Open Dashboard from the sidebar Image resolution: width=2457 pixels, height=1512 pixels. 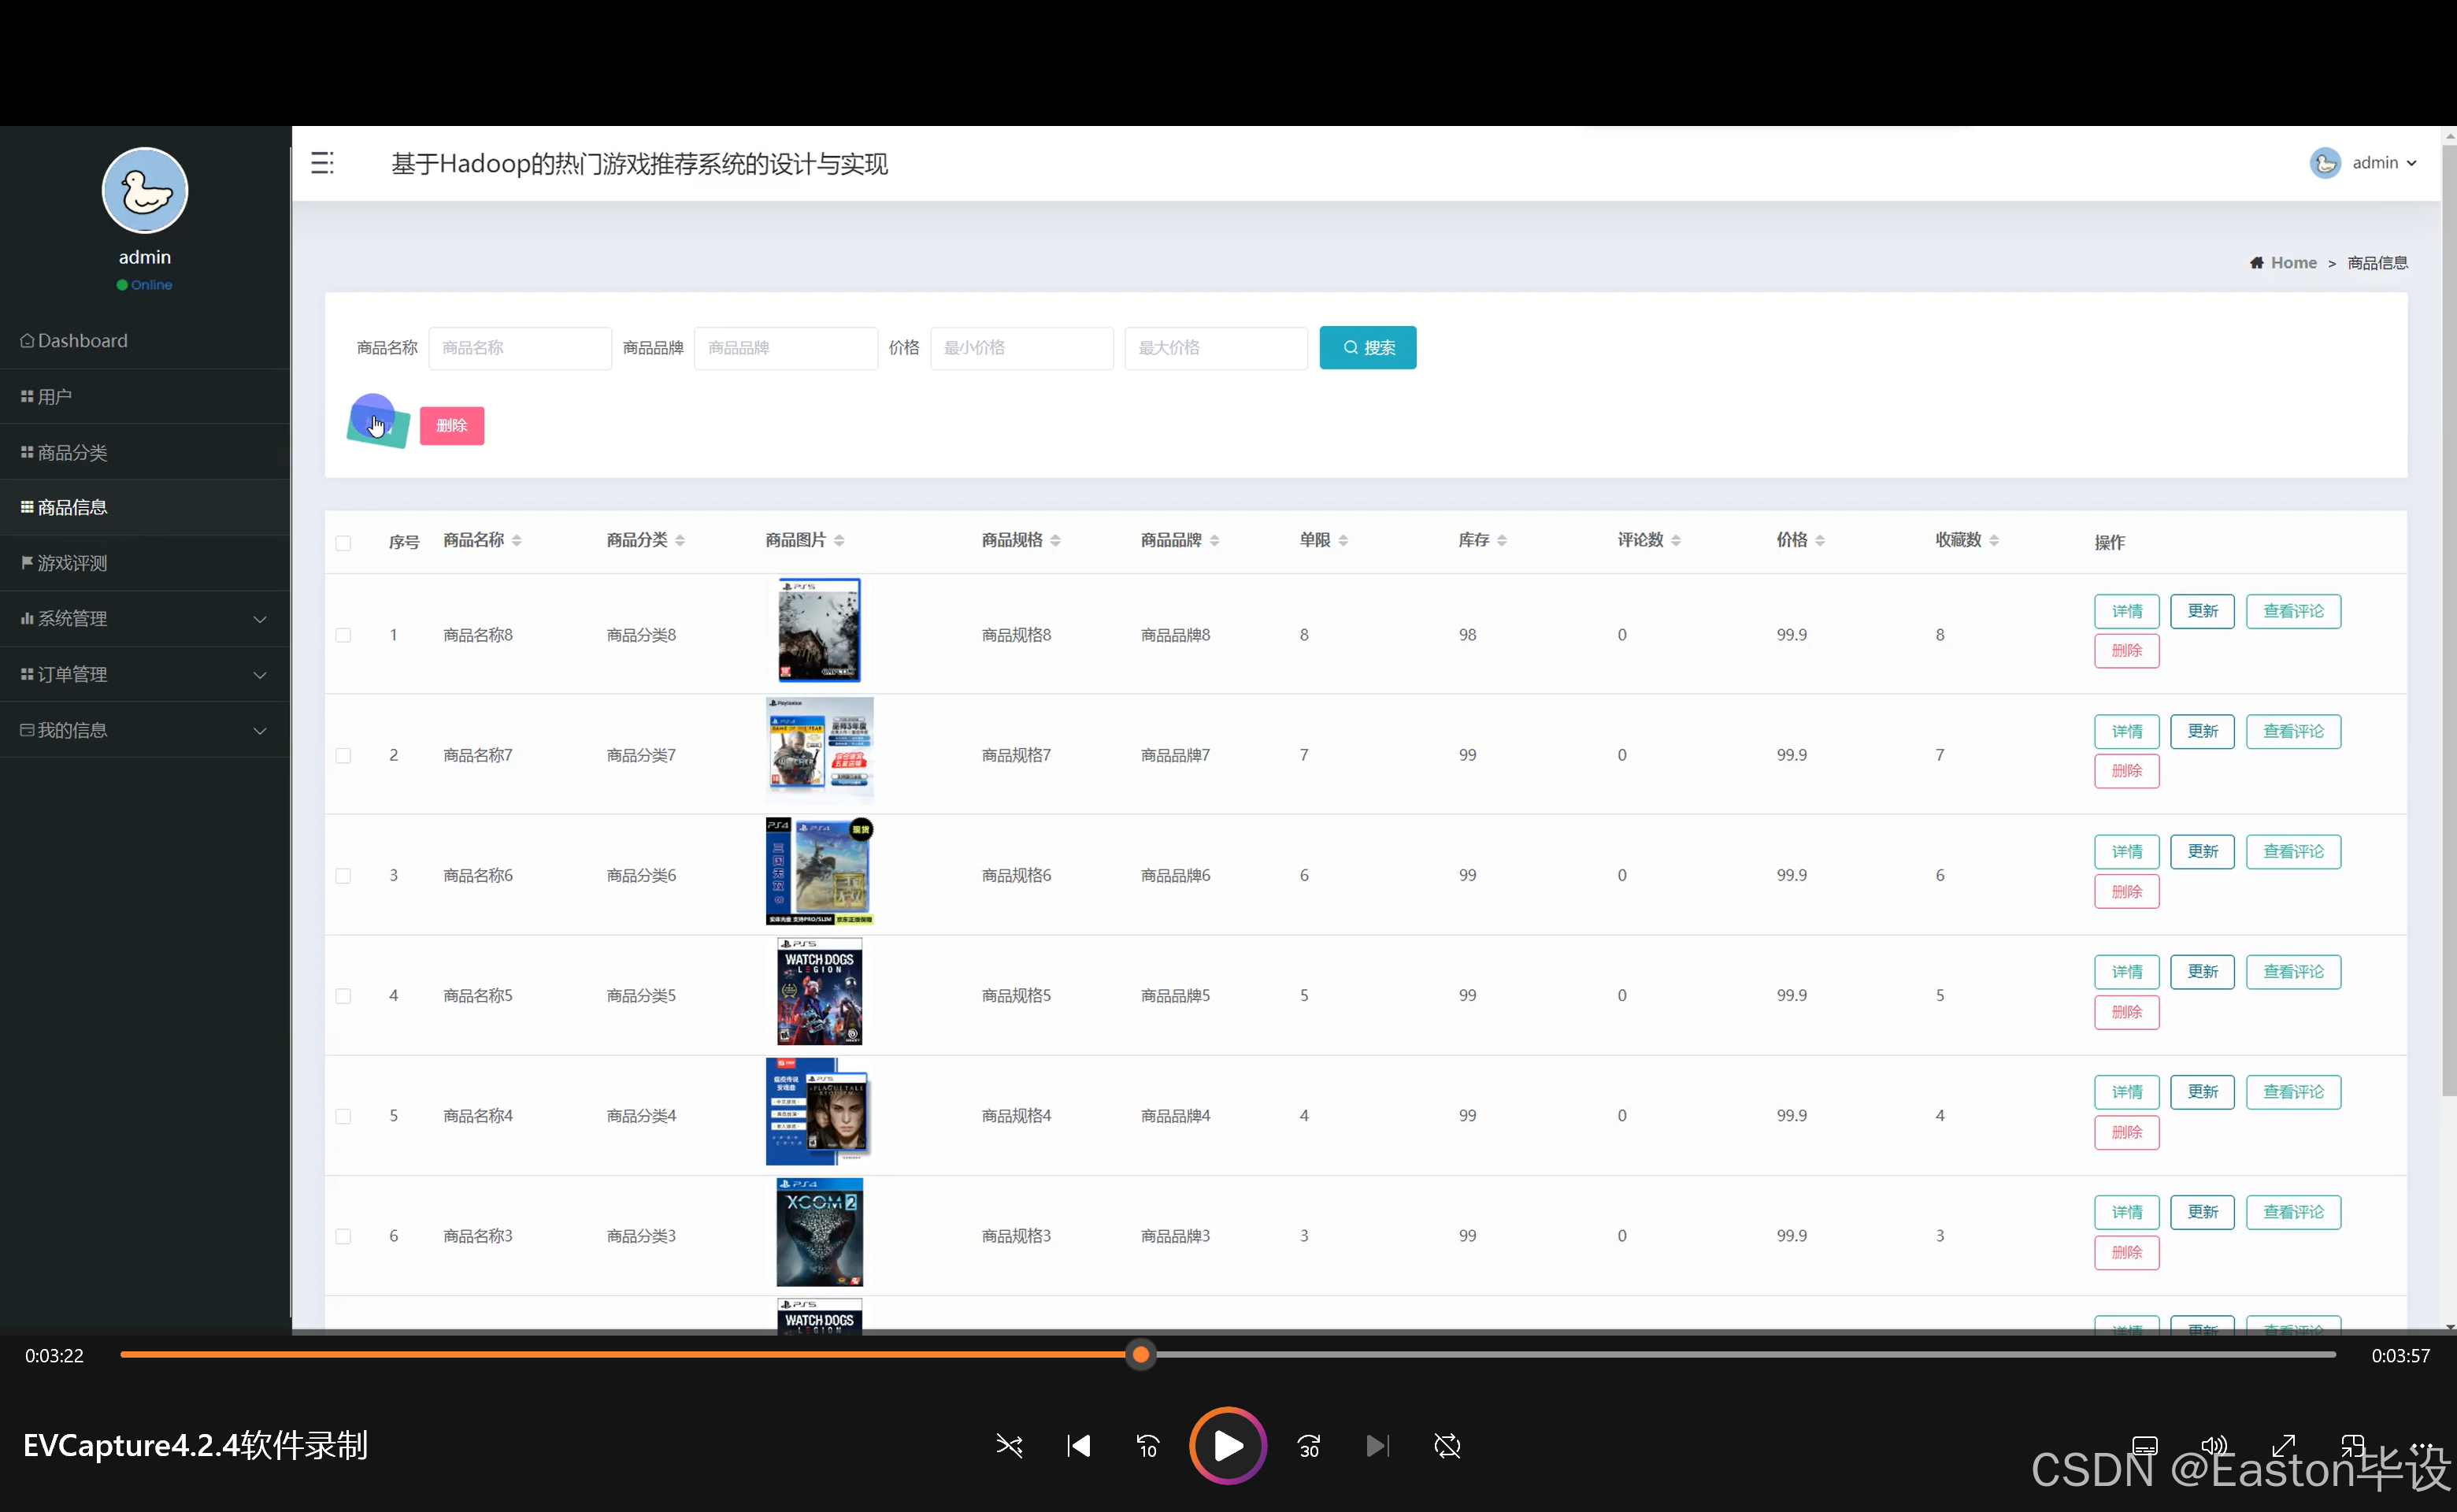pyautogui.click(x=145, y=341)
